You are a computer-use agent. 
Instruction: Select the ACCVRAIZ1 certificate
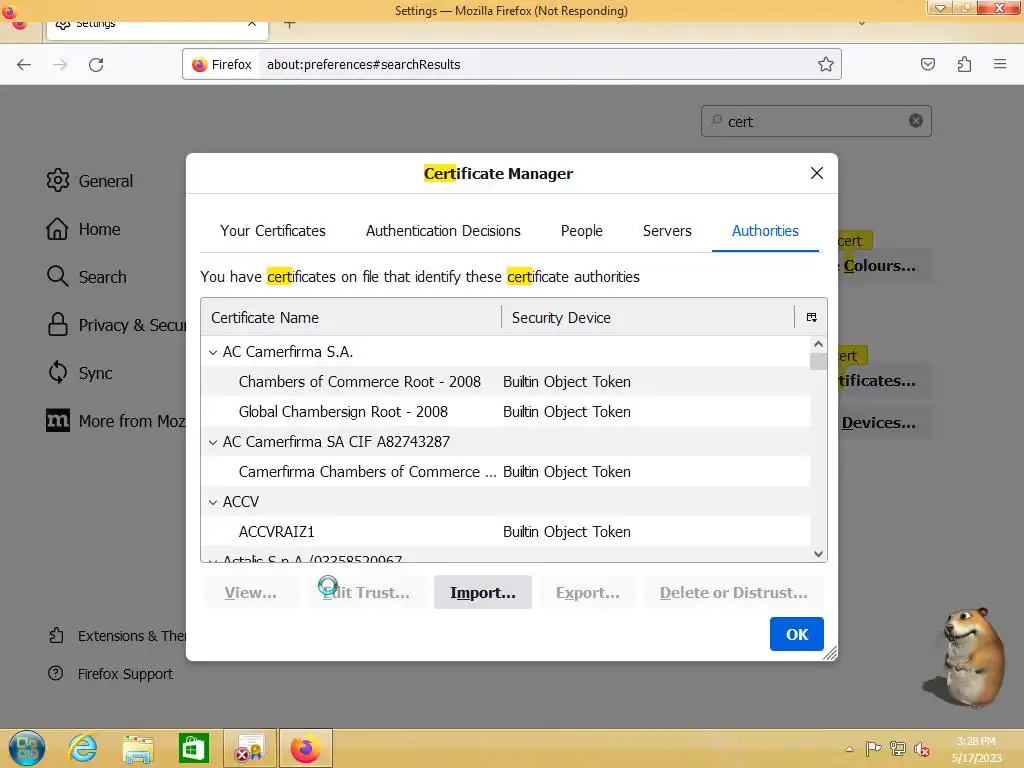tap(505, 532)
